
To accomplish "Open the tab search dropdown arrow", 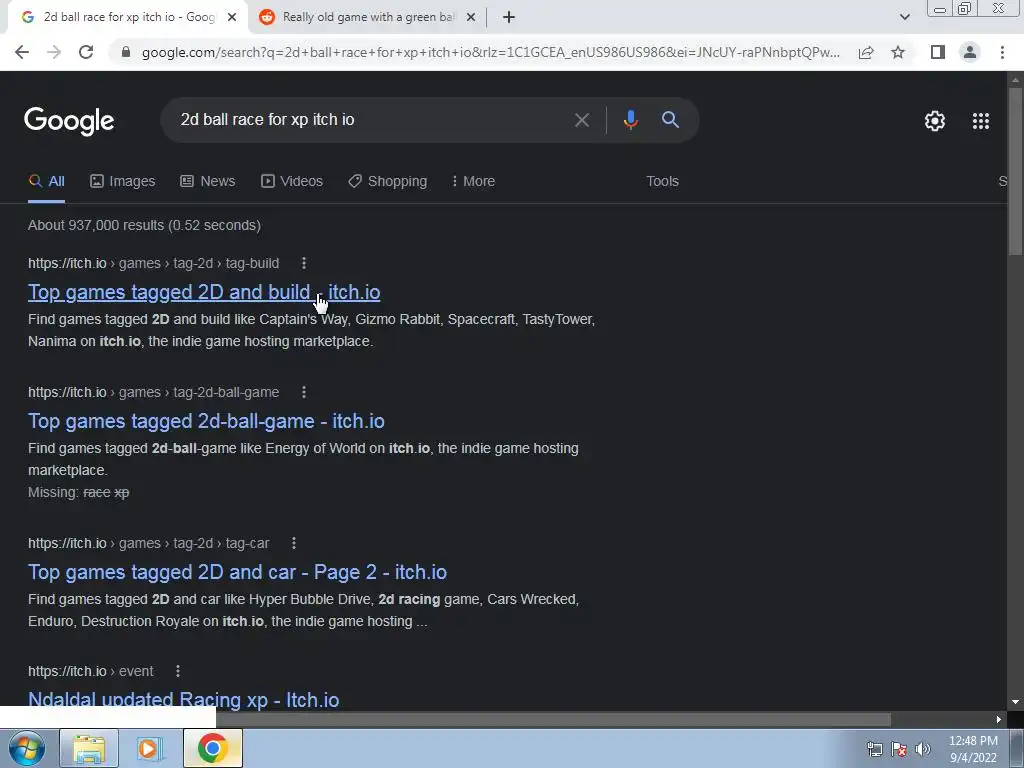I will (x=904, y=18).
